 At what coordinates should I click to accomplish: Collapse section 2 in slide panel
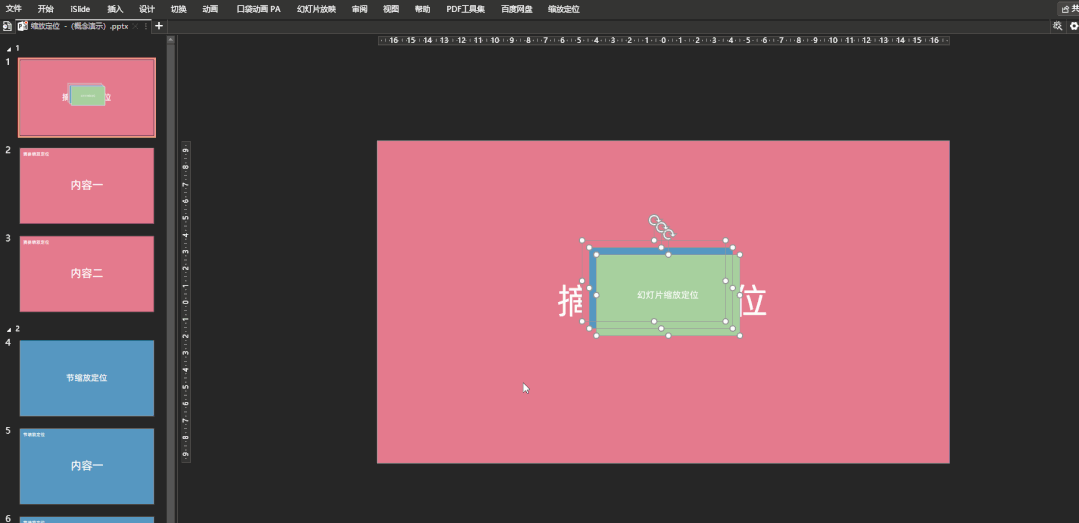[9, 329]
